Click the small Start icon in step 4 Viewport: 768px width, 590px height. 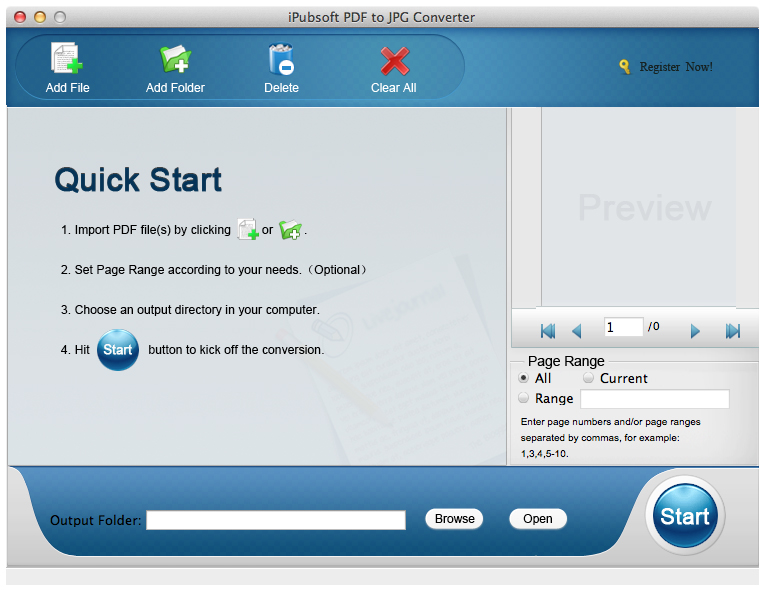point(118,350)
